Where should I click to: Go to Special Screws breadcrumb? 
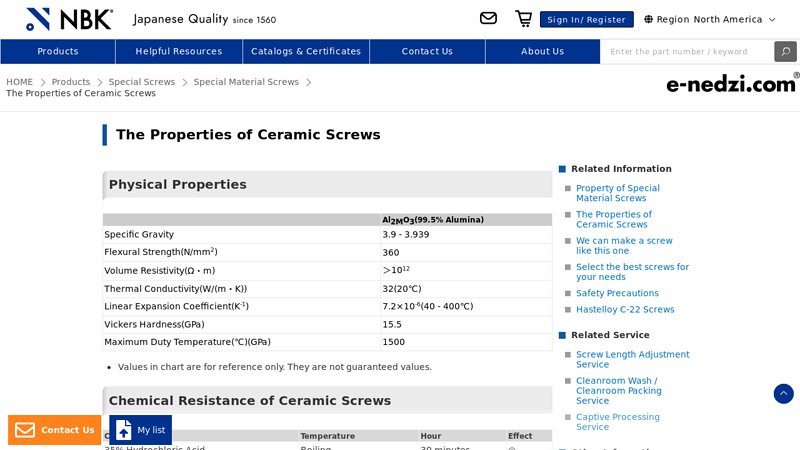(x=141, y=82)
